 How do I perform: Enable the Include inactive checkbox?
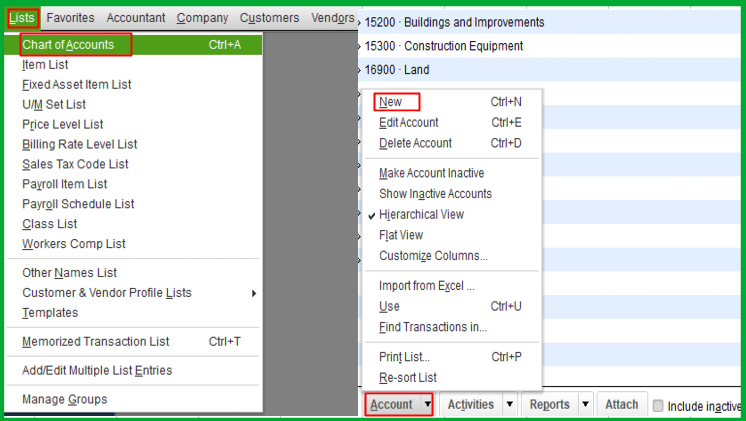click(x=658, y=406)
